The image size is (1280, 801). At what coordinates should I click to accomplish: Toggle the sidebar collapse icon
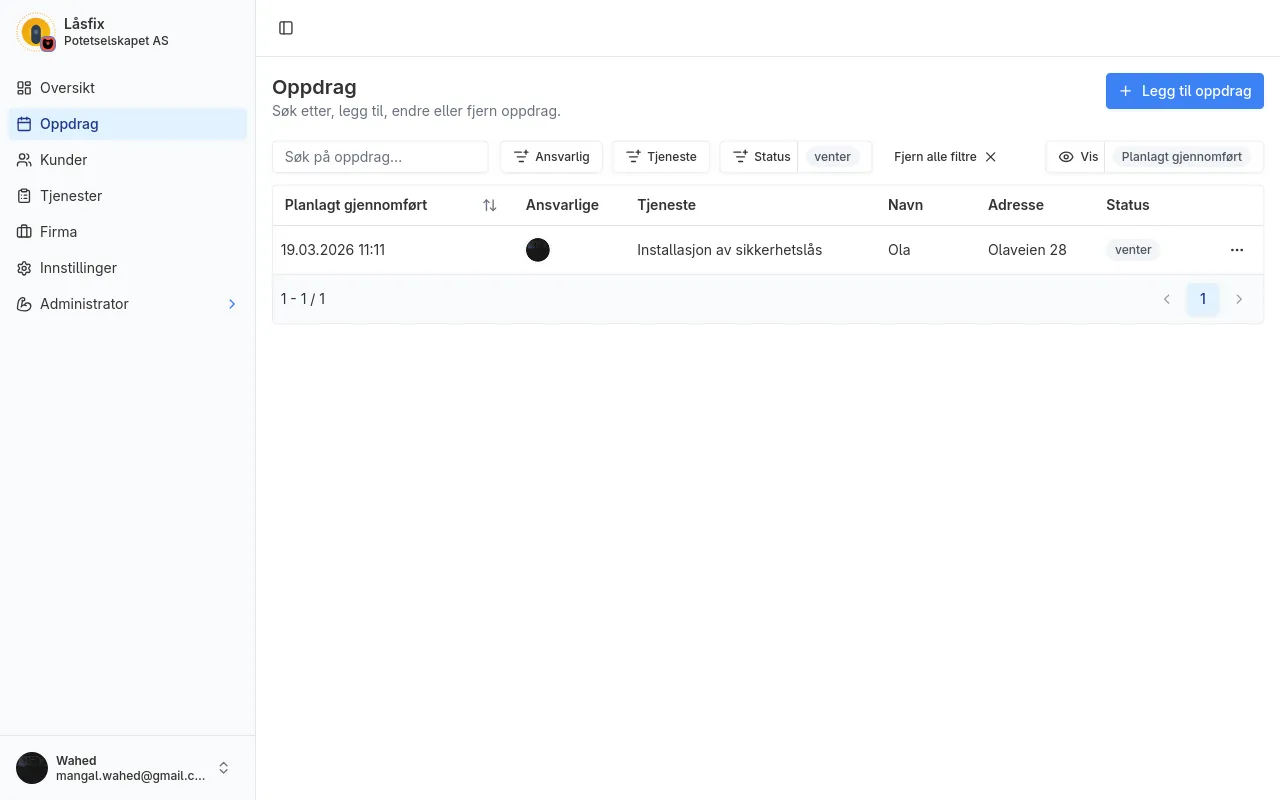(x=286, y=28)
